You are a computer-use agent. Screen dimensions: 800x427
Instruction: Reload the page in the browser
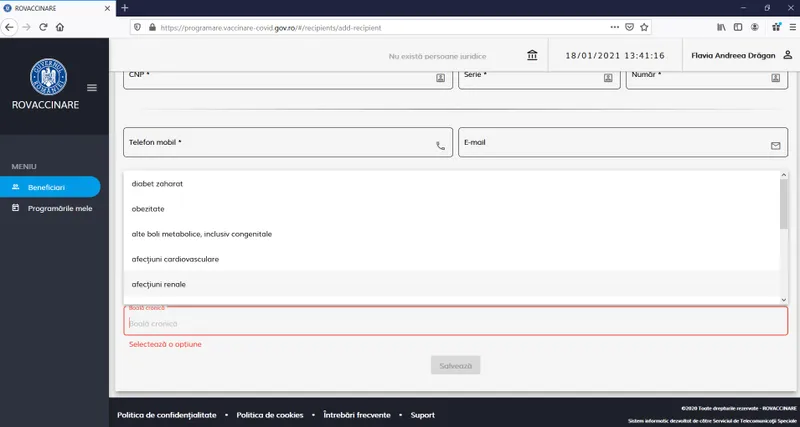pyautogui.click(x=43, y=27)
